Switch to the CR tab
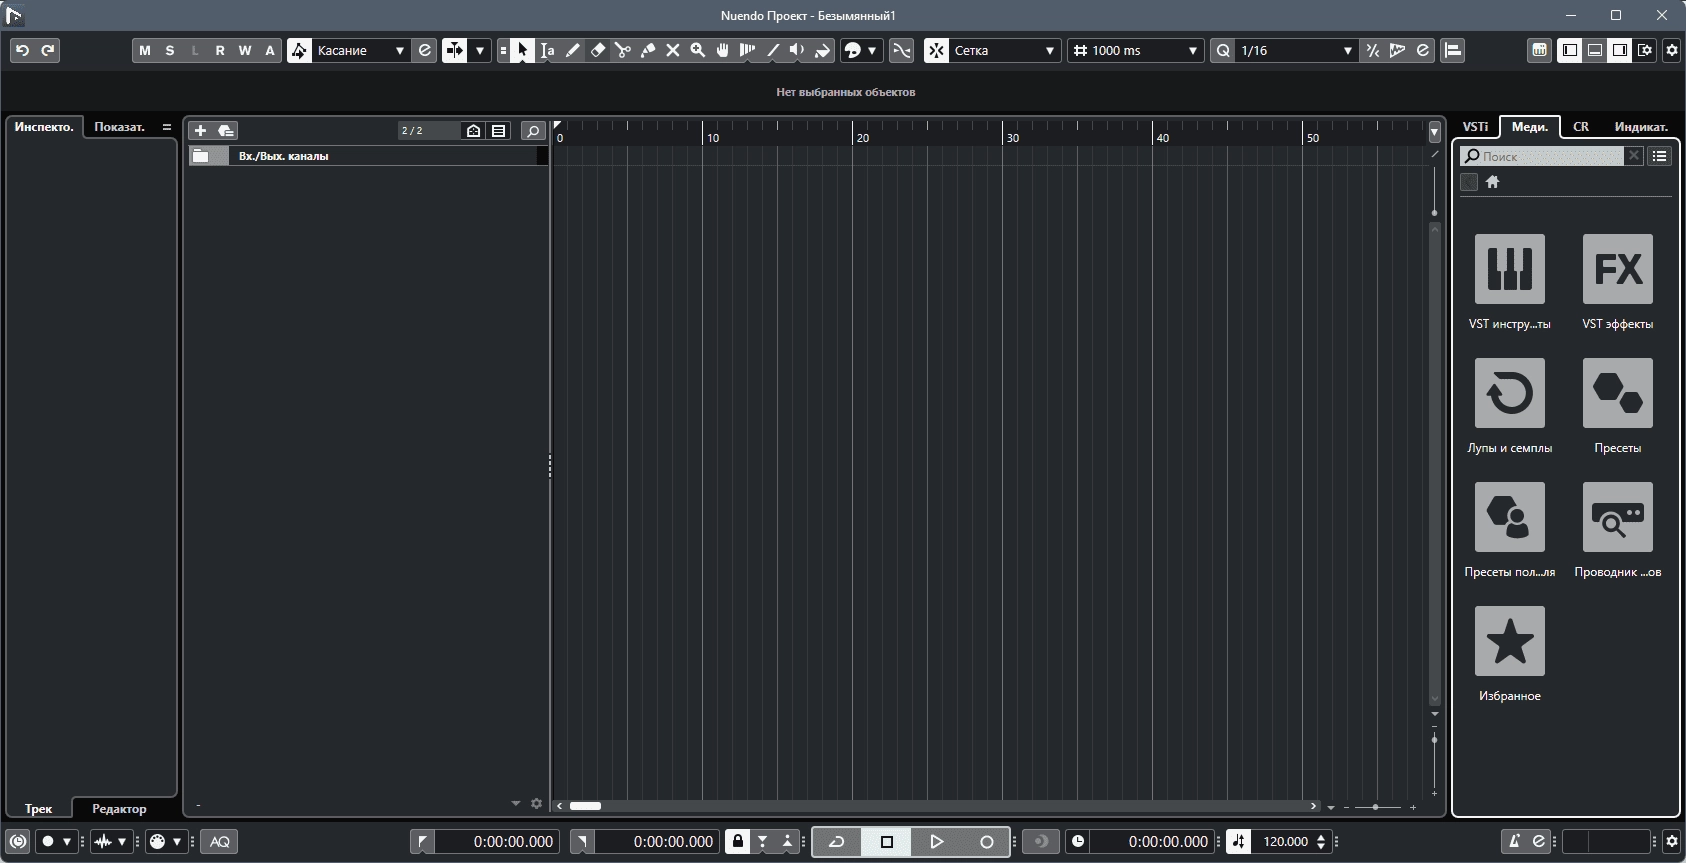1686x863 pixels. 1581,127
